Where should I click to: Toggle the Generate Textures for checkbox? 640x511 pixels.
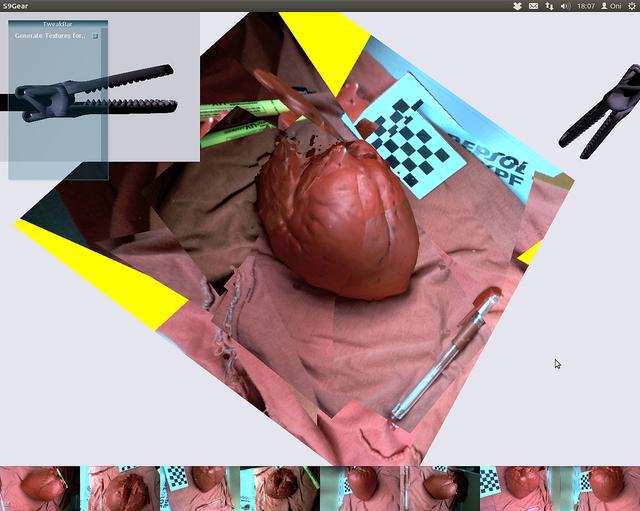click(95, 36)
